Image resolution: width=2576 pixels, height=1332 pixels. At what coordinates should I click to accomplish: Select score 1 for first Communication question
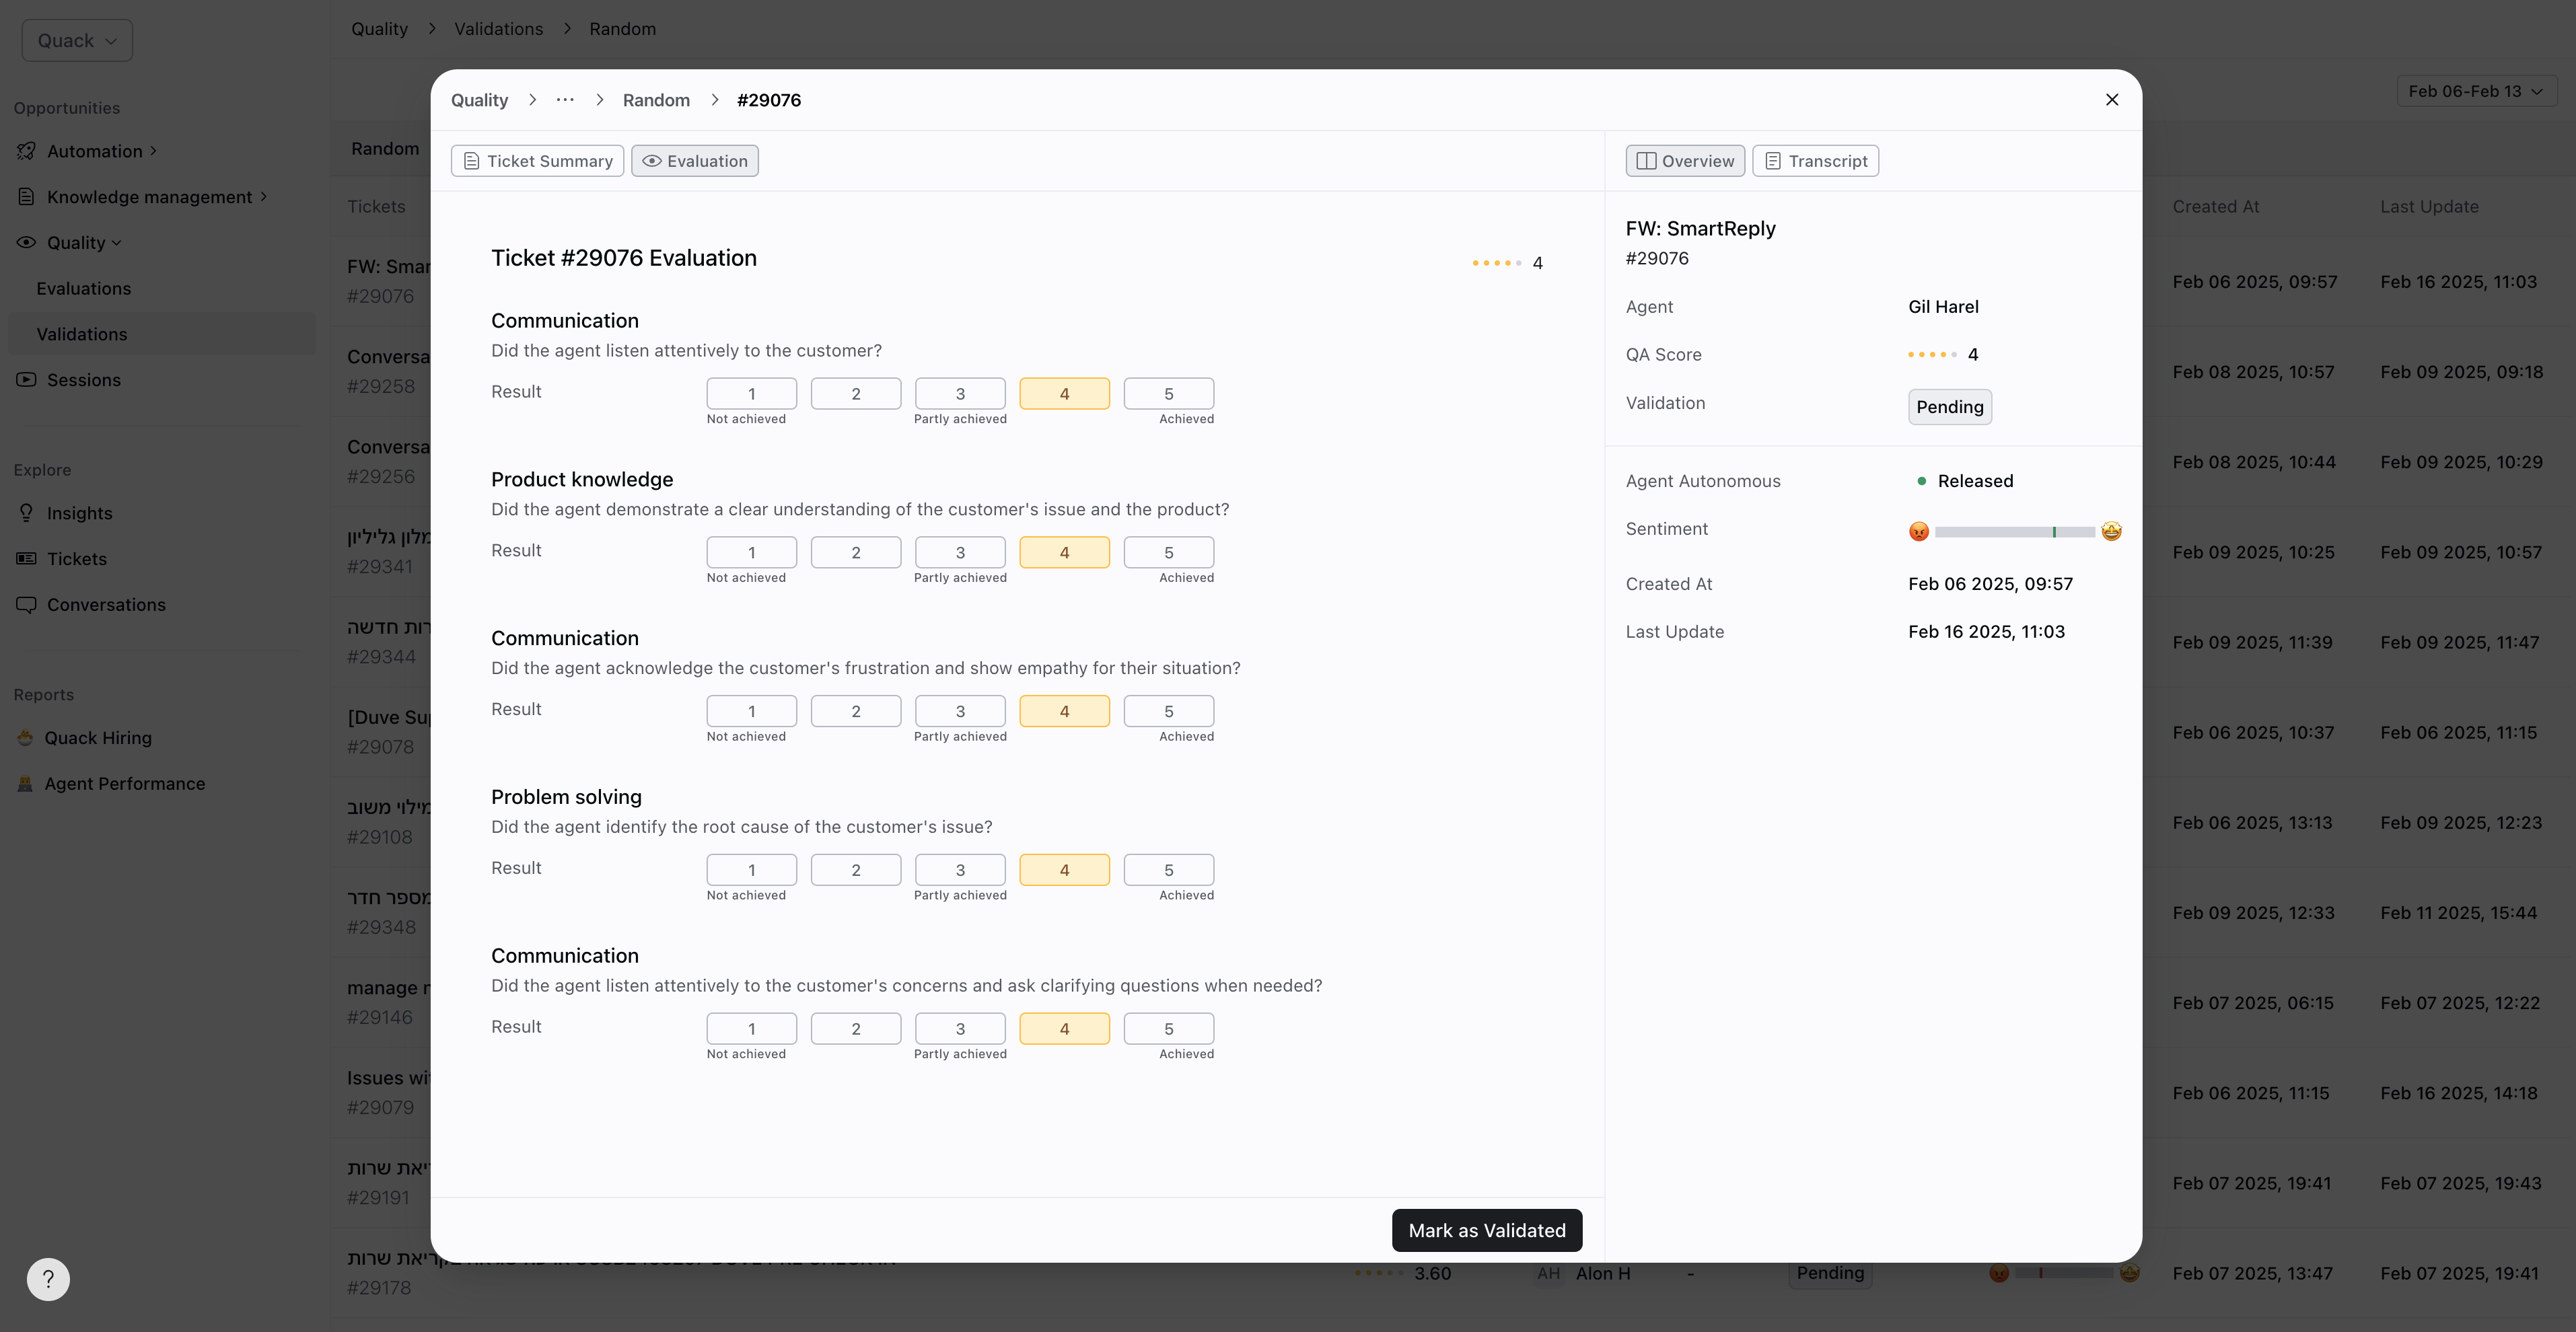[x=751, y=394]
